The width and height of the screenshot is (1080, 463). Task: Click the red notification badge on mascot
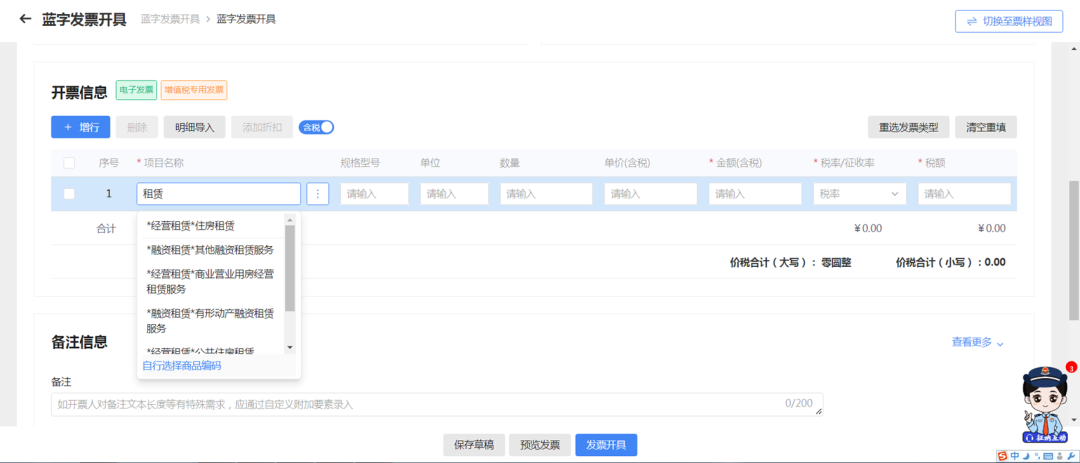point(1070,367)
